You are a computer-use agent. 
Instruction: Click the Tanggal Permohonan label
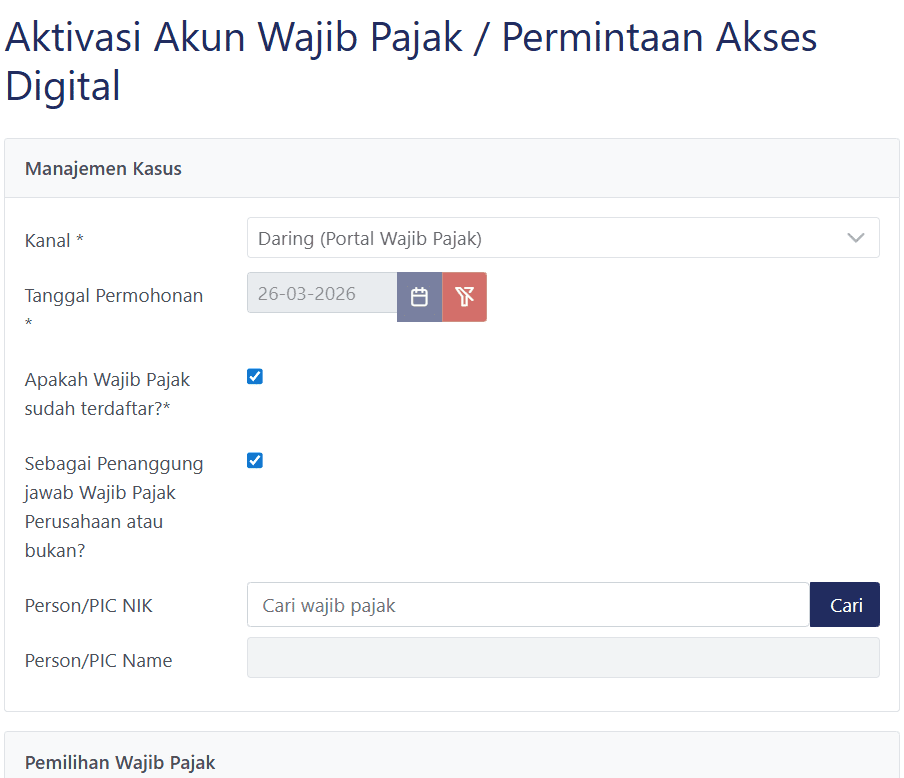click(113, 296)
